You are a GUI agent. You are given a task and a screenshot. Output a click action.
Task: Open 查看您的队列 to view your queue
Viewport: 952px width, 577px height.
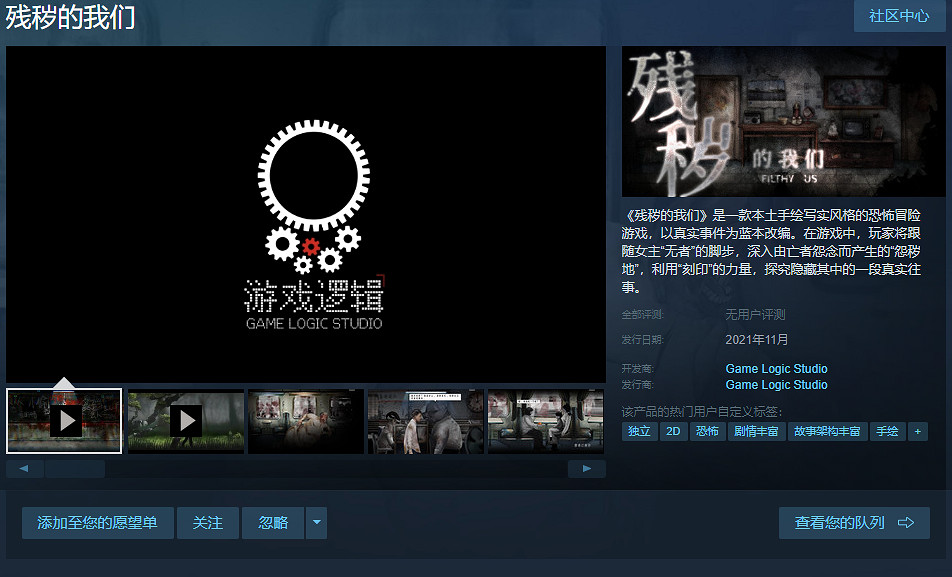click(854, 522)
